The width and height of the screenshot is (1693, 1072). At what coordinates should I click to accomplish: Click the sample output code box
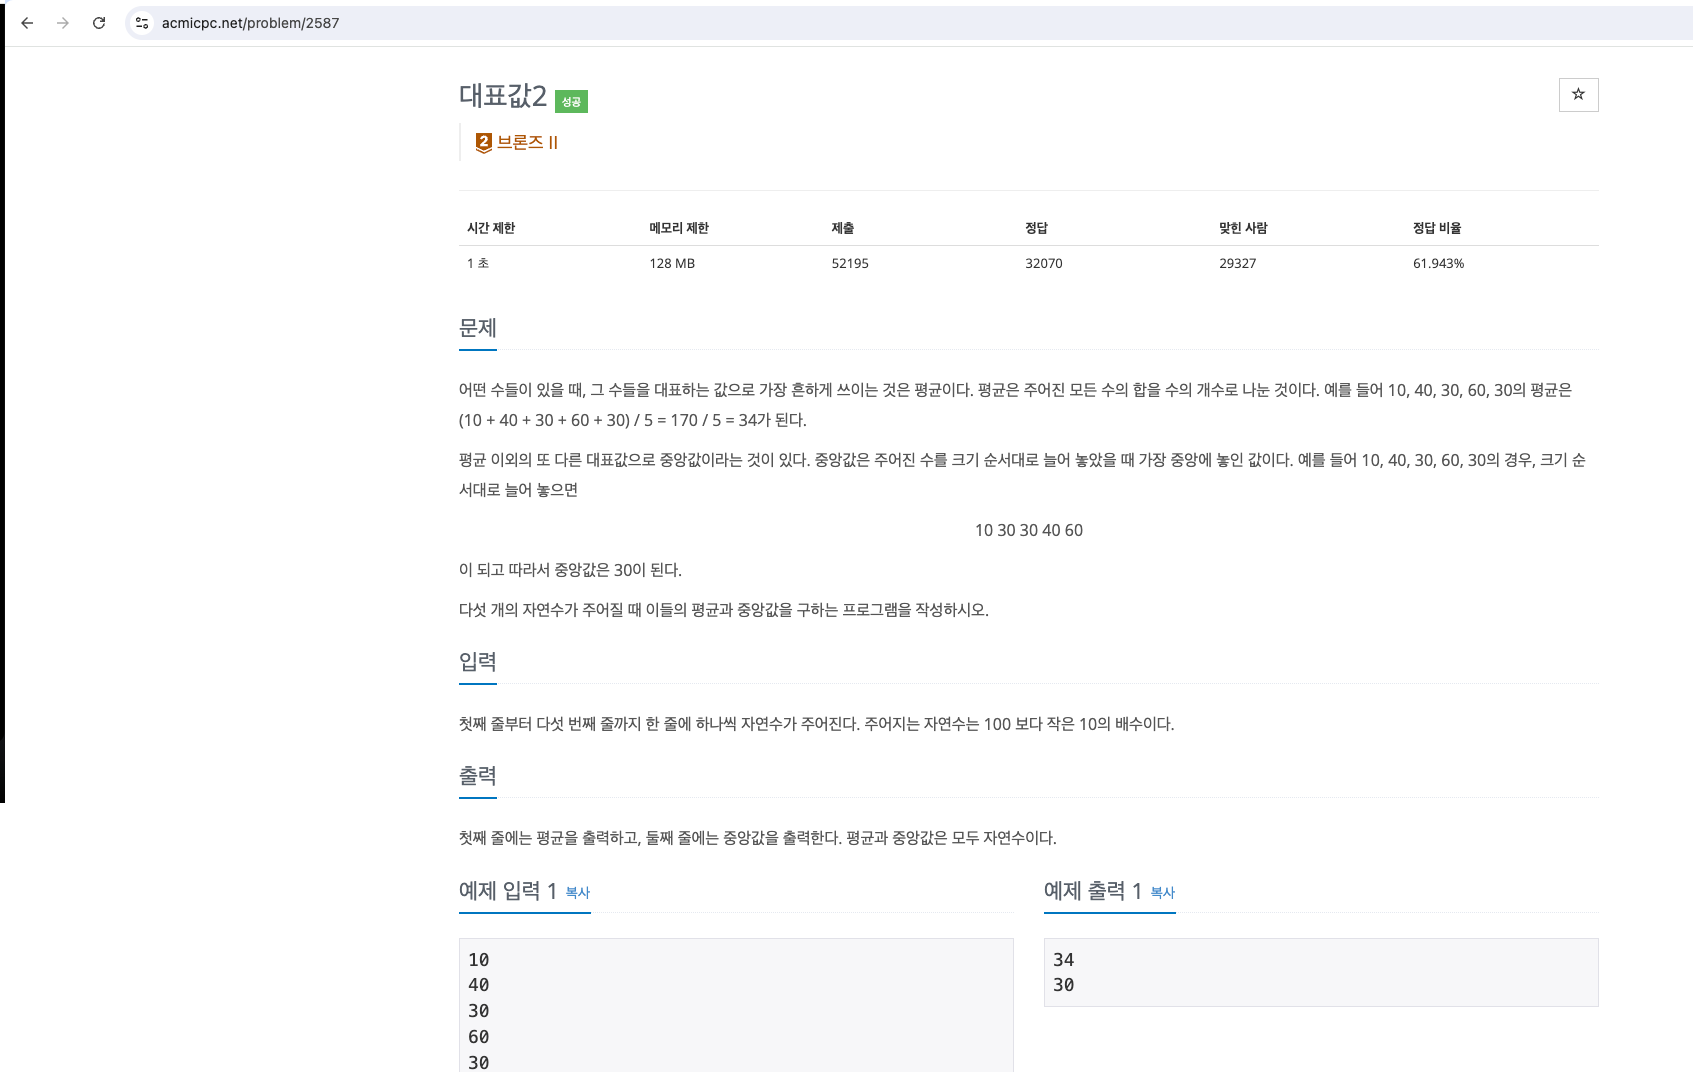1321,972
